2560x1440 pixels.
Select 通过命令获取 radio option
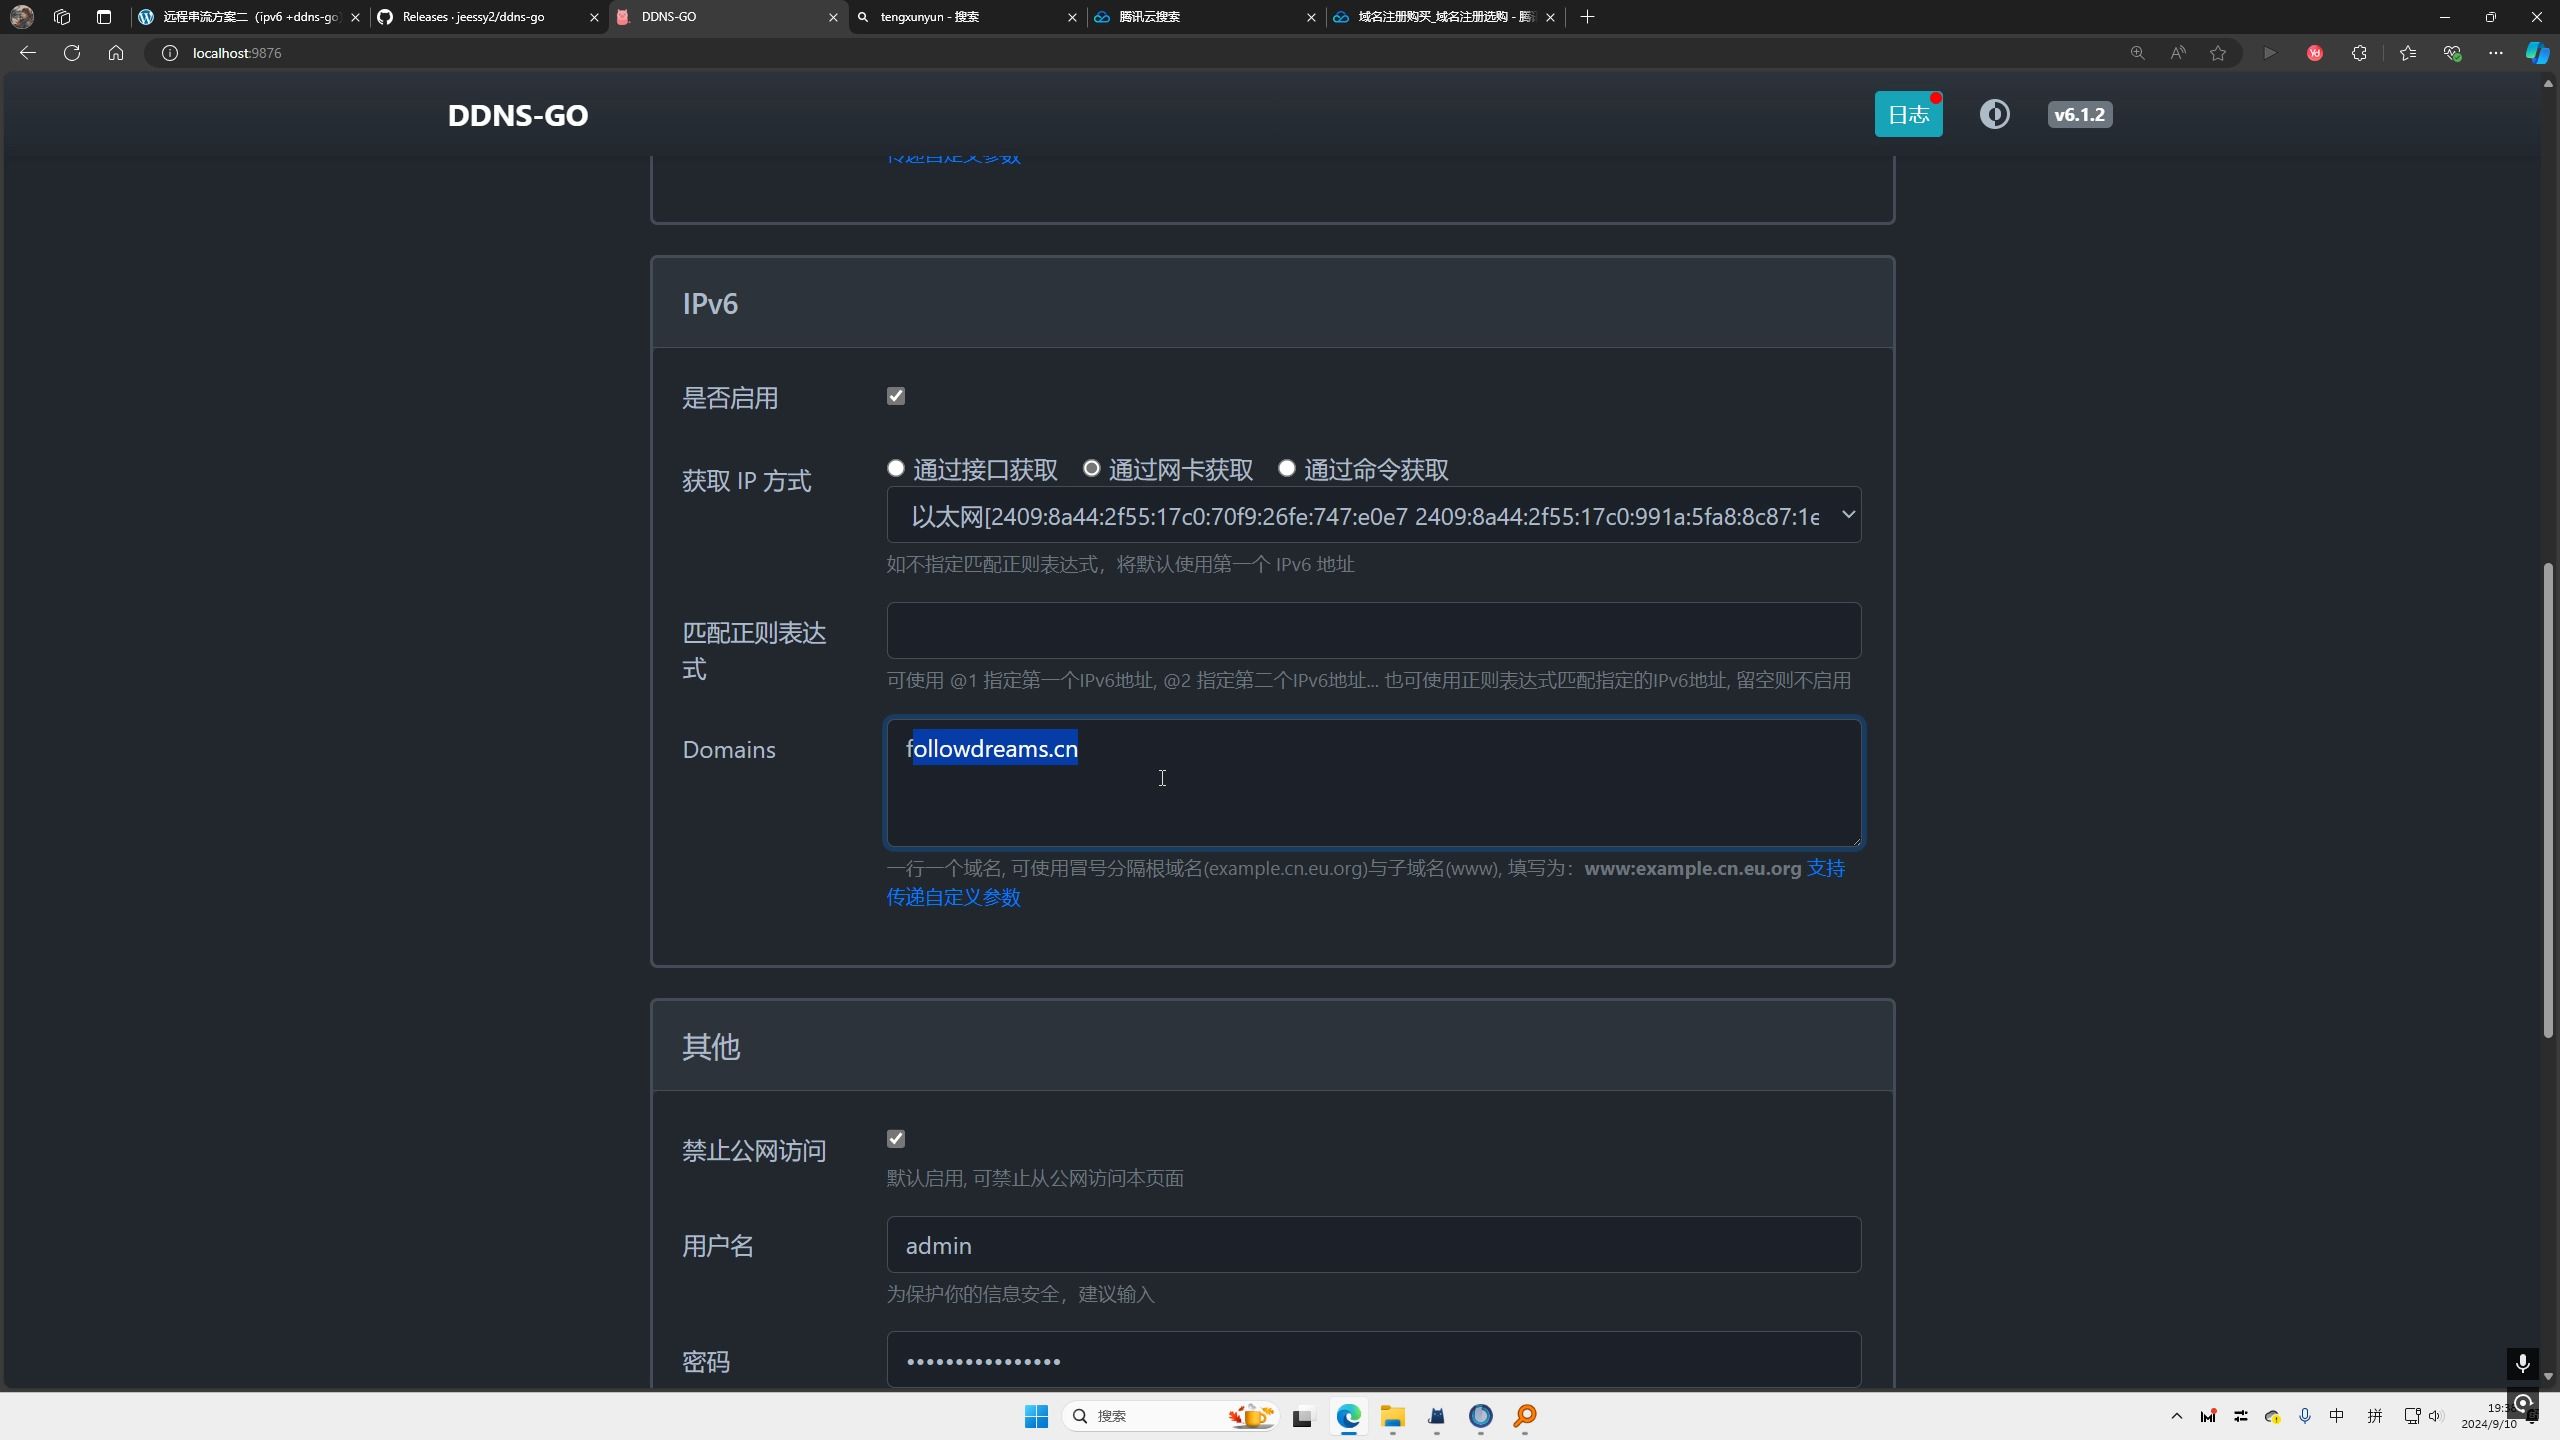pos(1287,468)
